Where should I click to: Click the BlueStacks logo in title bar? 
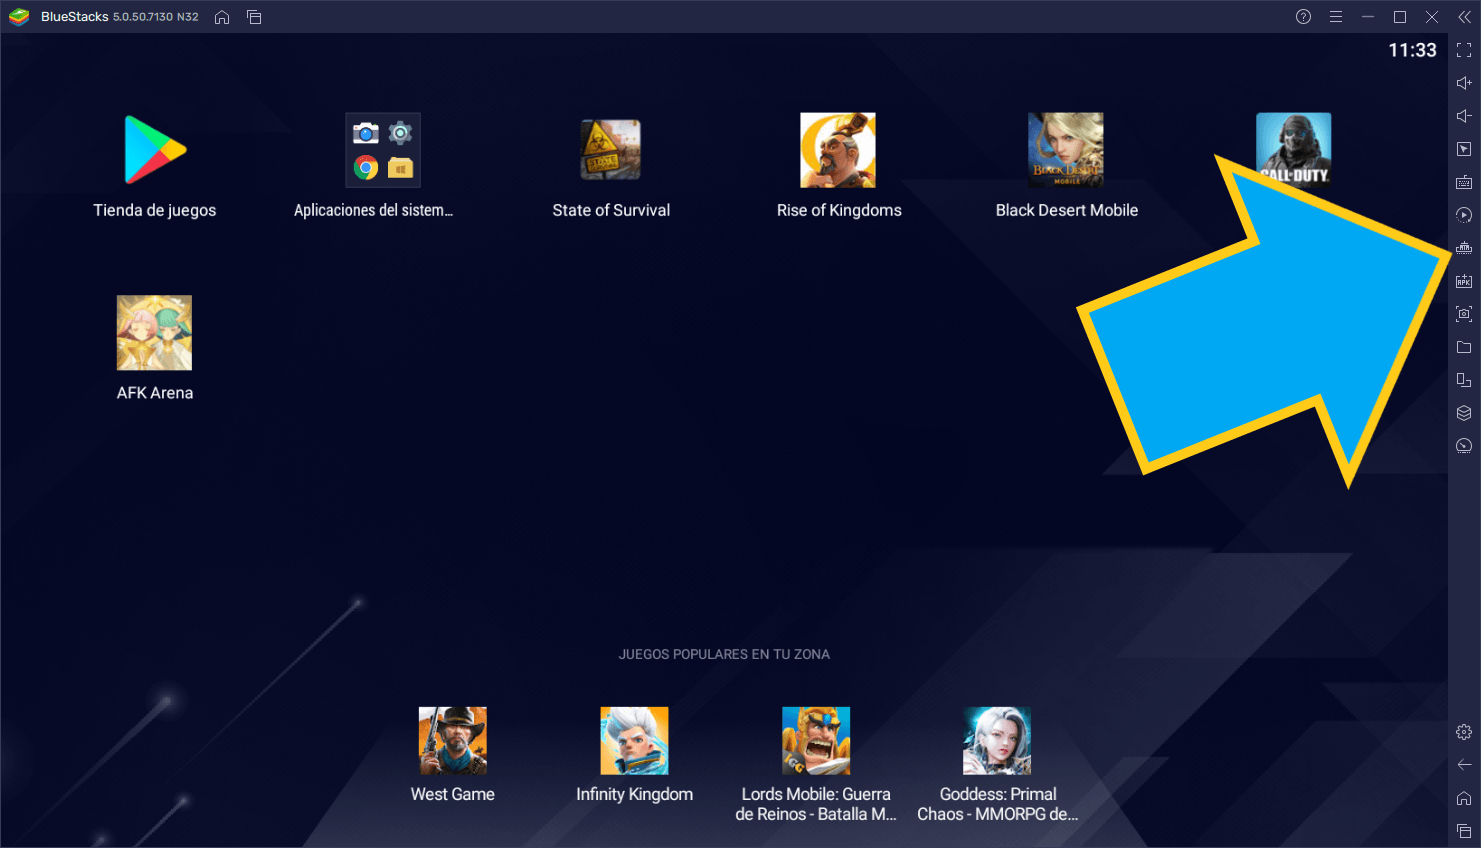(19, 17)
